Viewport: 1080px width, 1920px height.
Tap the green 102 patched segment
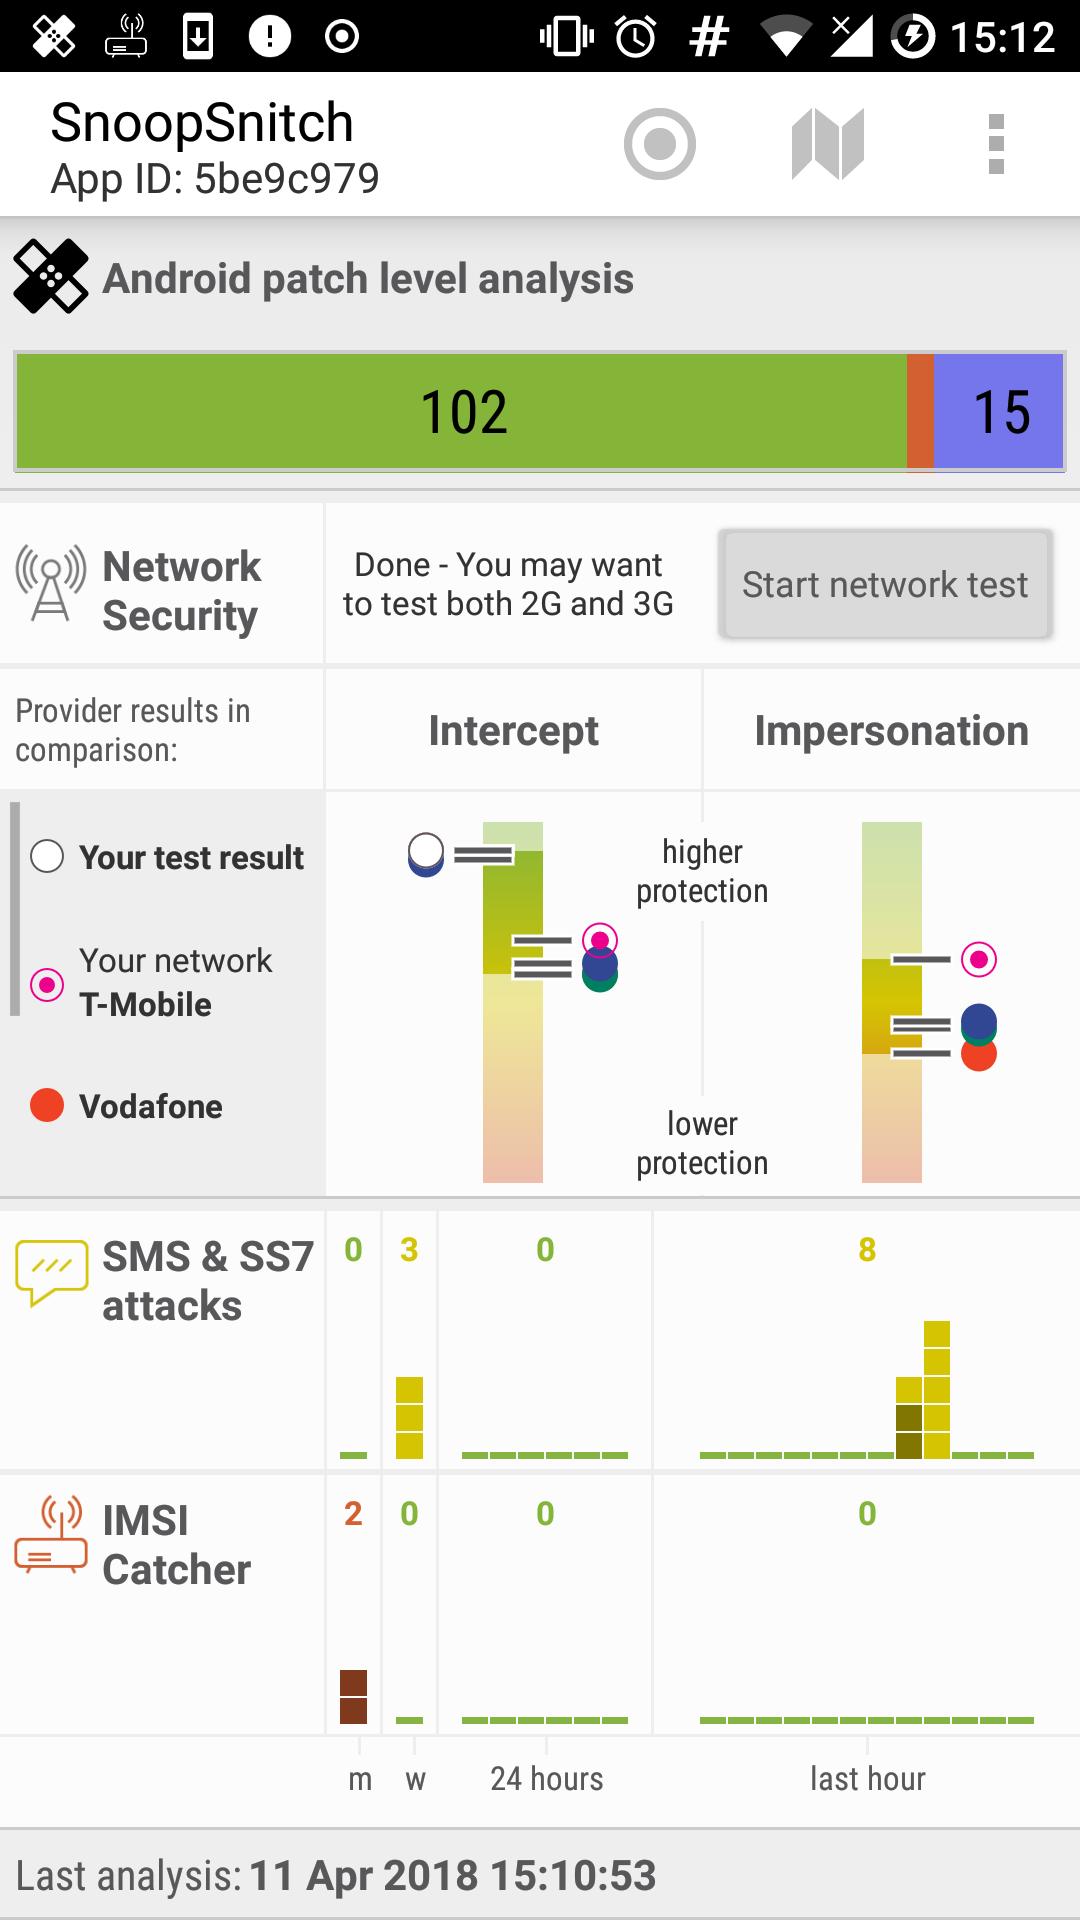click(x=462, y=411)
